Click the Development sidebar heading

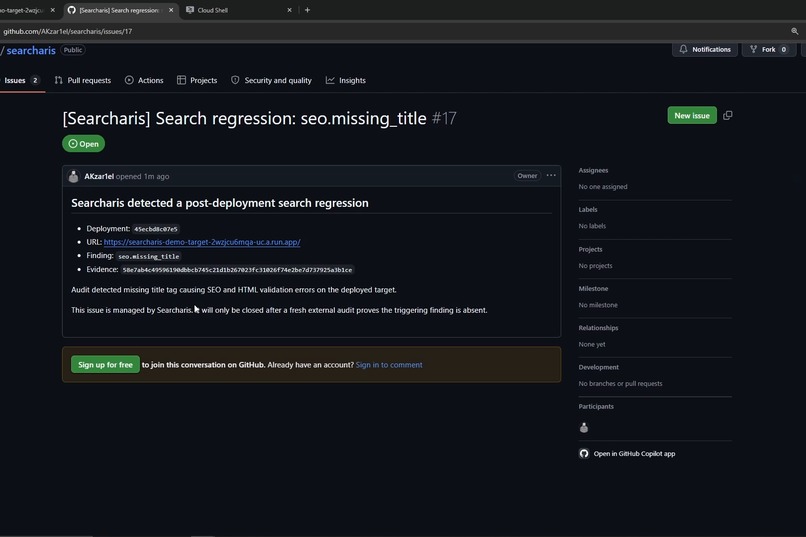click(598, 367)
